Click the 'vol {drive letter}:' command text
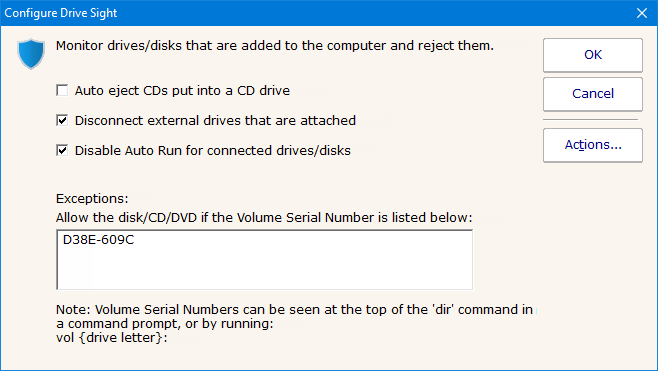 pyautogui.click(x=112, y=338)
